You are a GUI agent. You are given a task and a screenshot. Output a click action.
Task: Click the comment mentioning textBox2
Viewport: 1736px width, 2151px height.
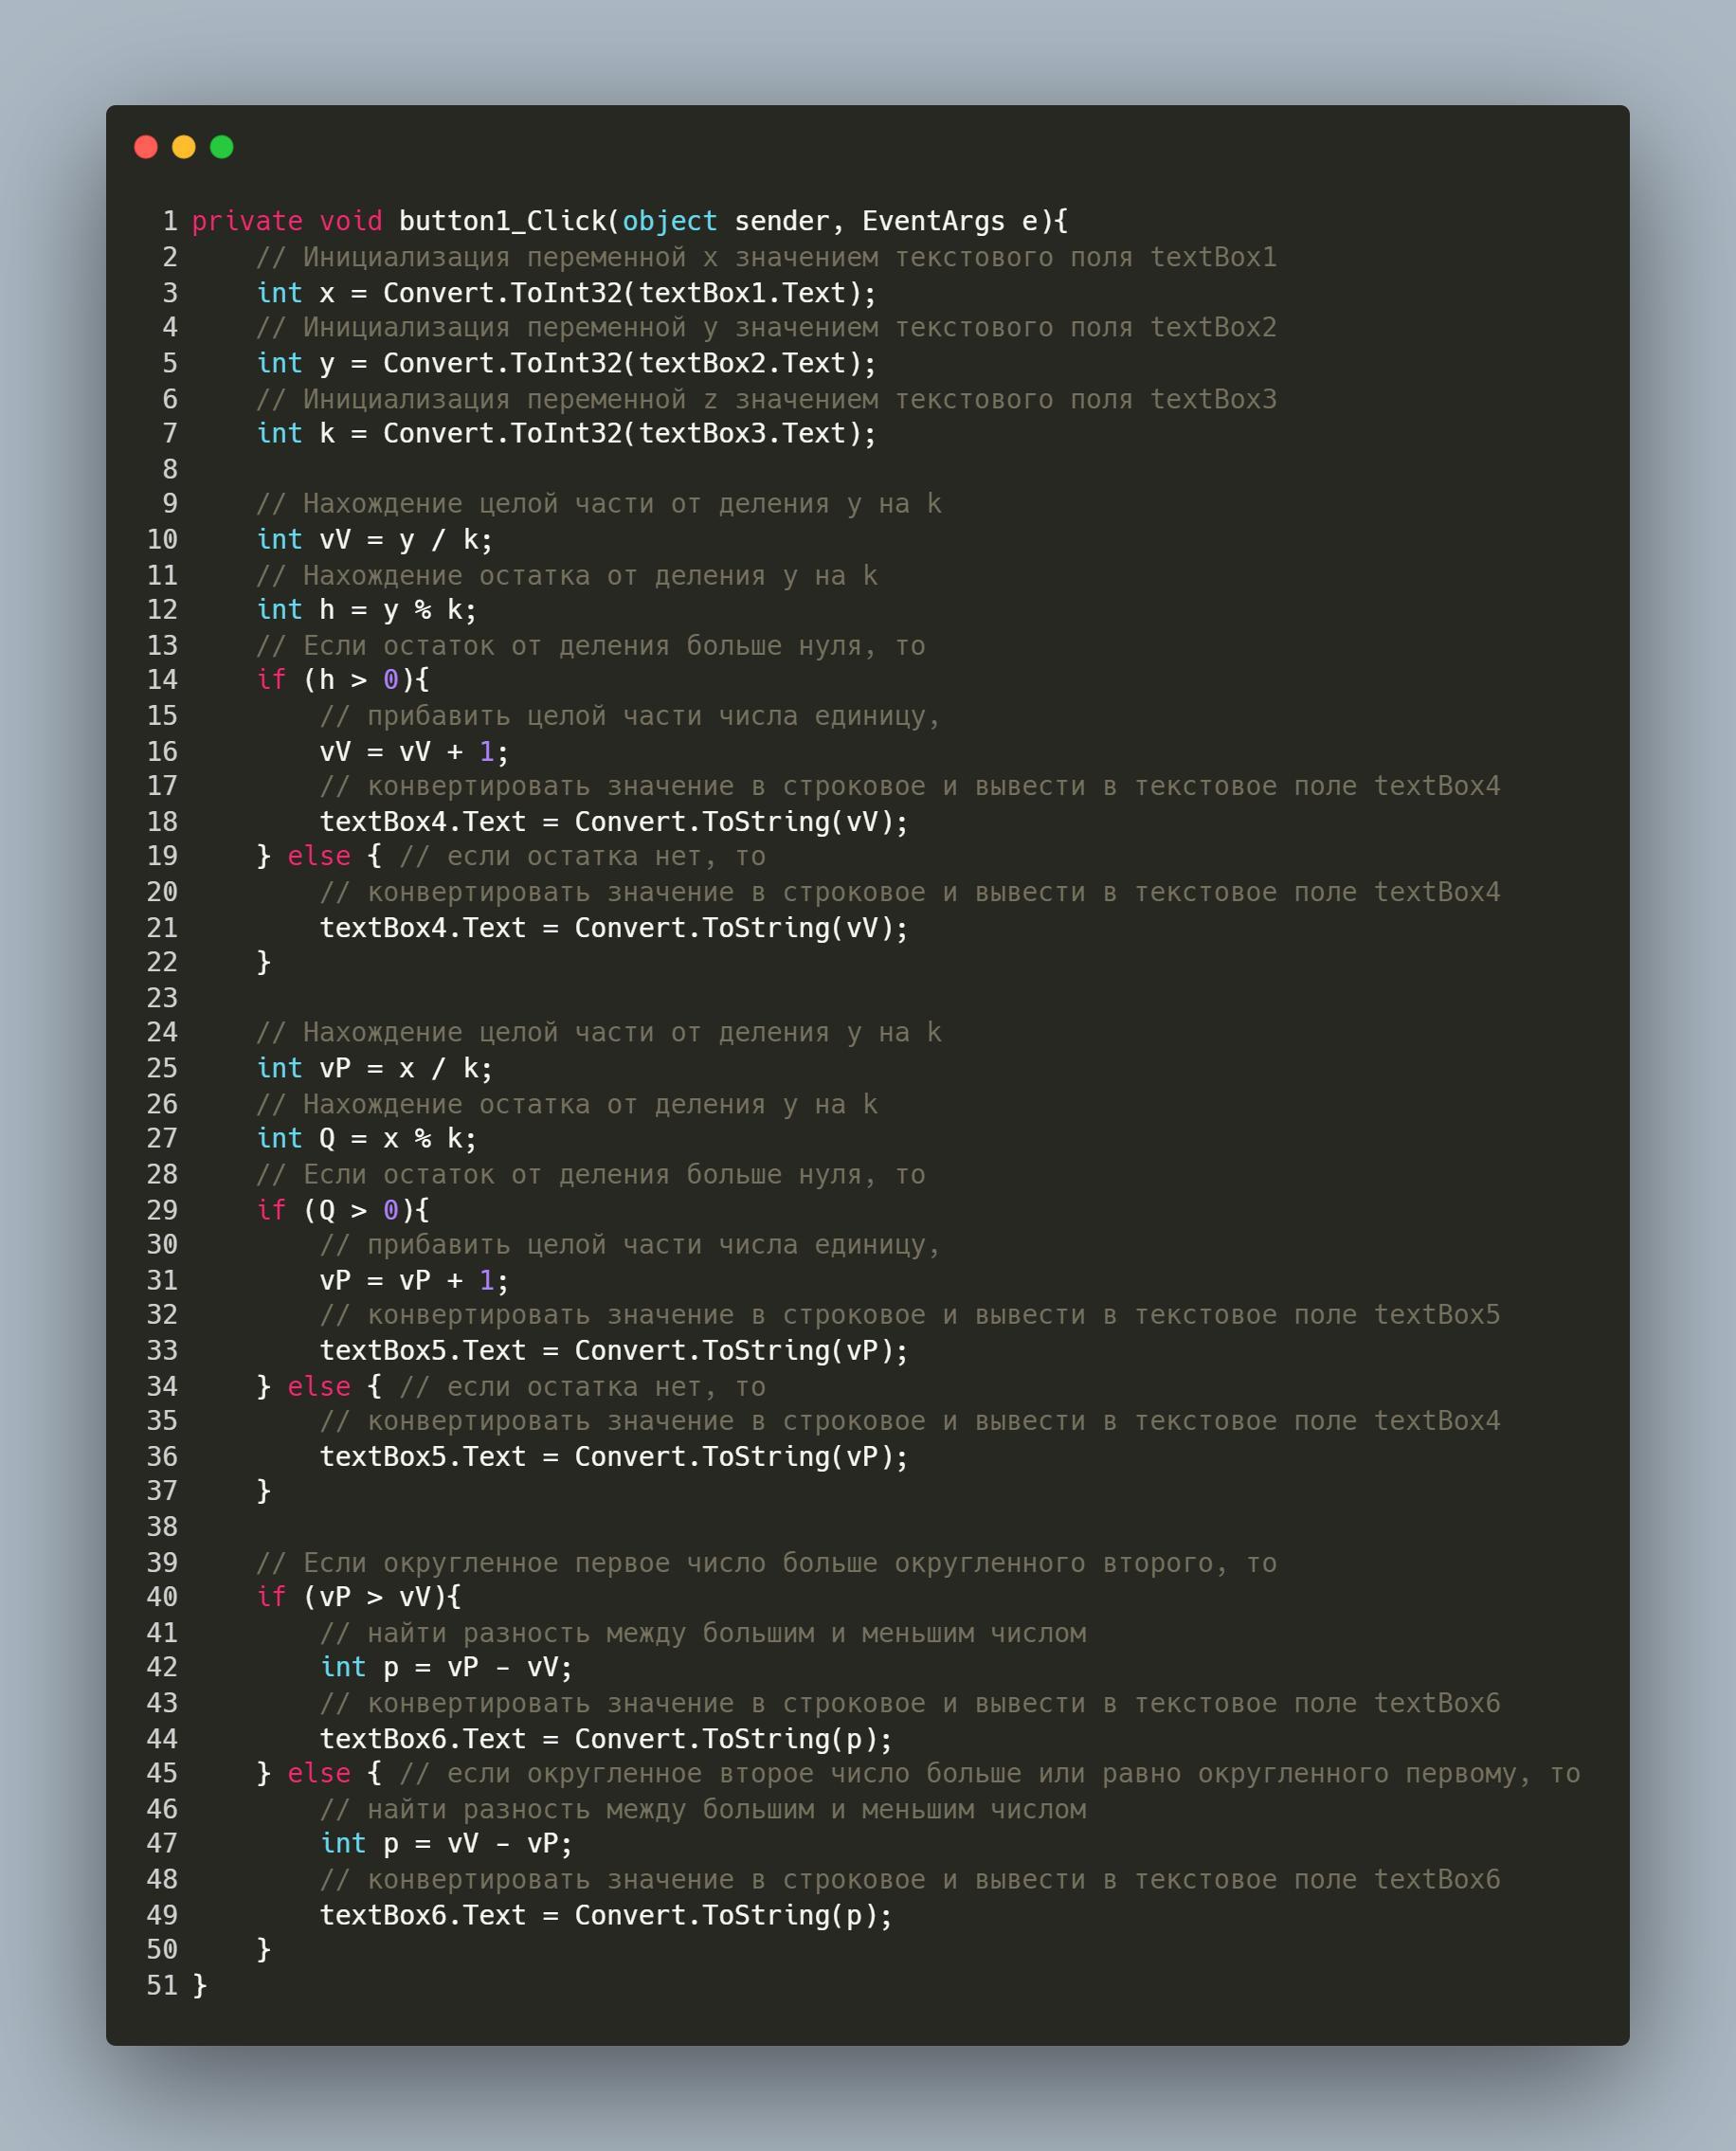click(766, 327)
